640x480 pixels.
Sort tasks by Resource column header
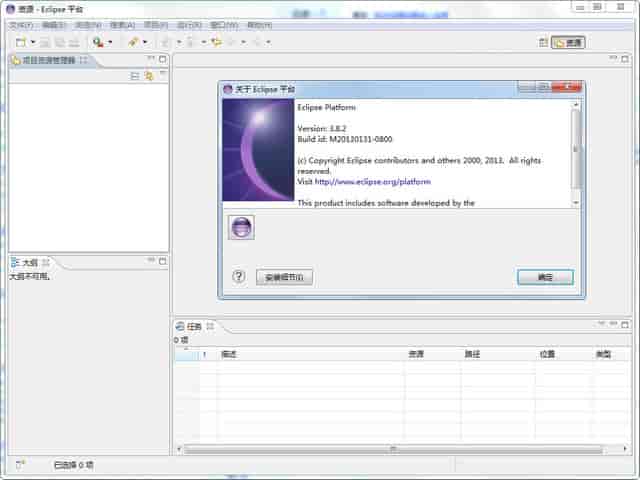point(433,354)
